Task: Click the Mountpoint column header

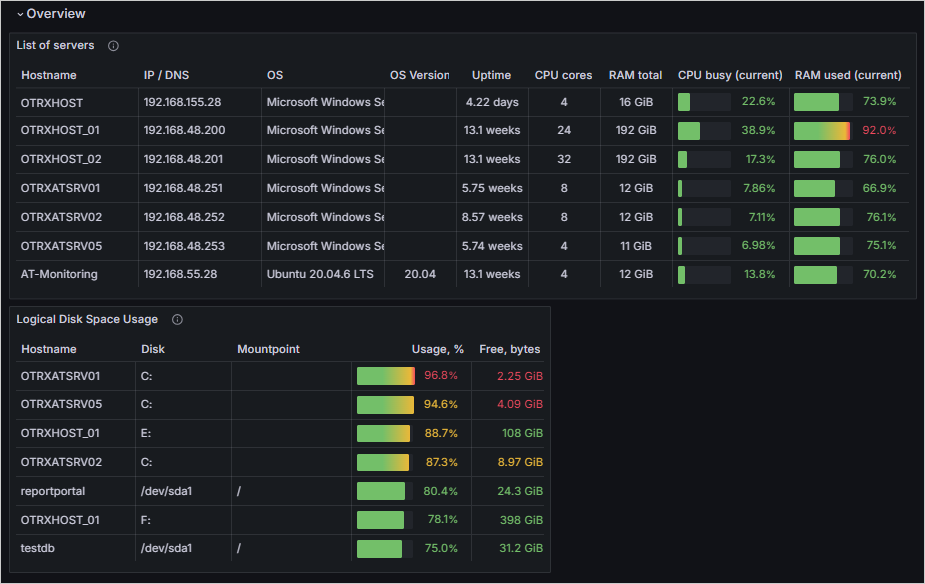Action: coord(268,349)
